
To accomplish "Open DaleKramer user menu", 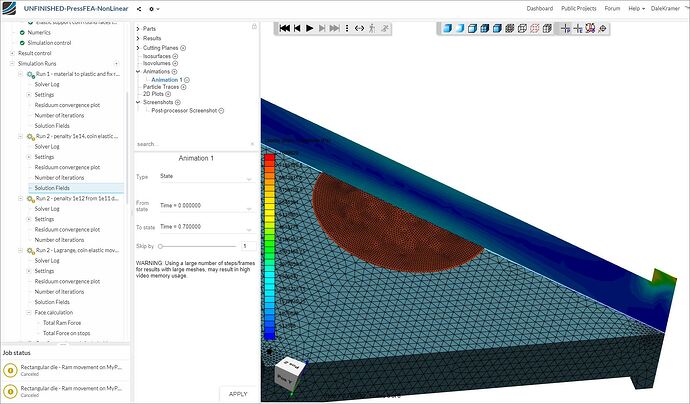I will click(667, 8).
